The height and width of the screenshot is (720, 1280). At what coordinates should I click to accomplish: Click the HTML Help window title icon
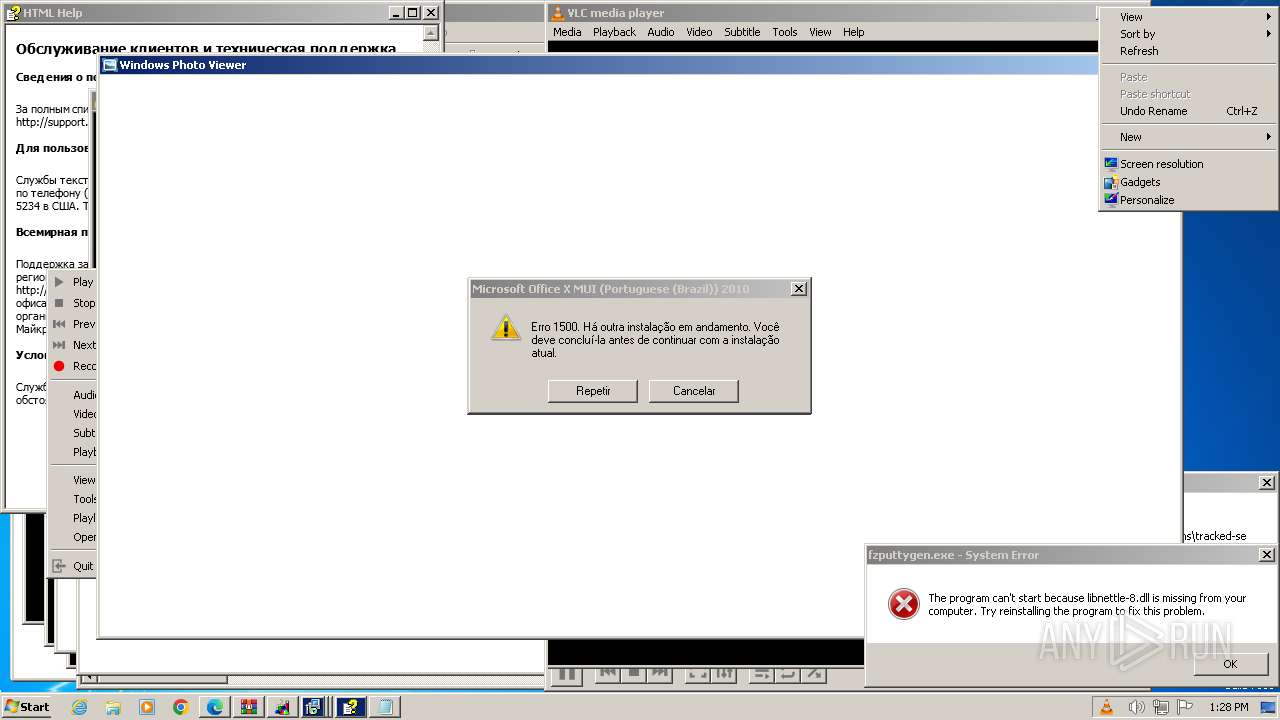coord(13,13)
